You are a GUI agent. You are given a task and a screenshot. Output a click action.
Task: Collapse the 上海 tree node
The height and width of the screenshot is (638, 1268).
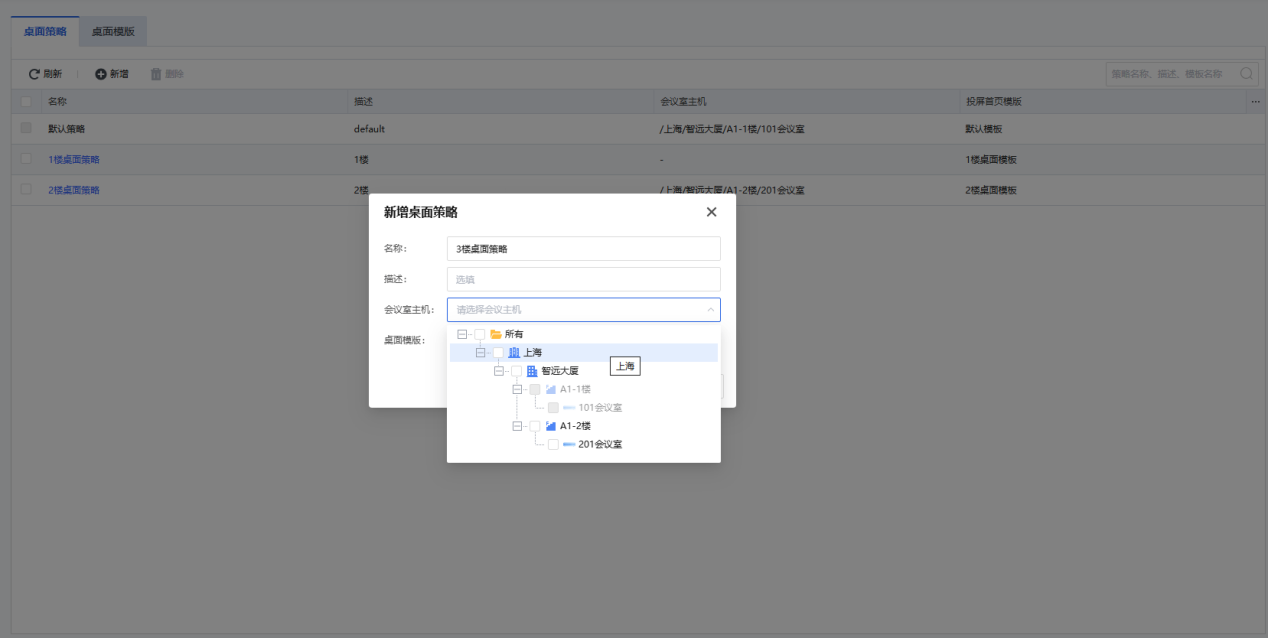point(480,353)
